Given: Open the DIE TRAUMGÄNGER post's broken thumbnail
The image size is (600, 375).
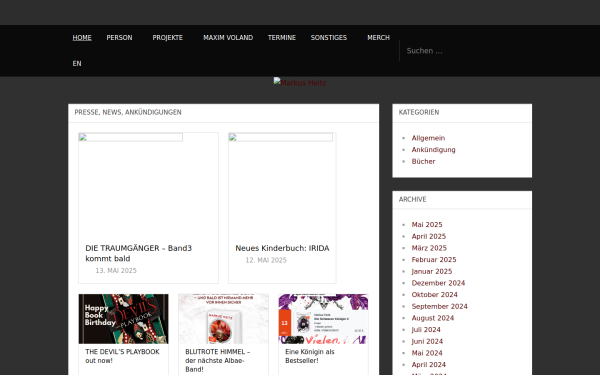Looking at the screenshot, I should pyautogui.click(x=130, y=137).
